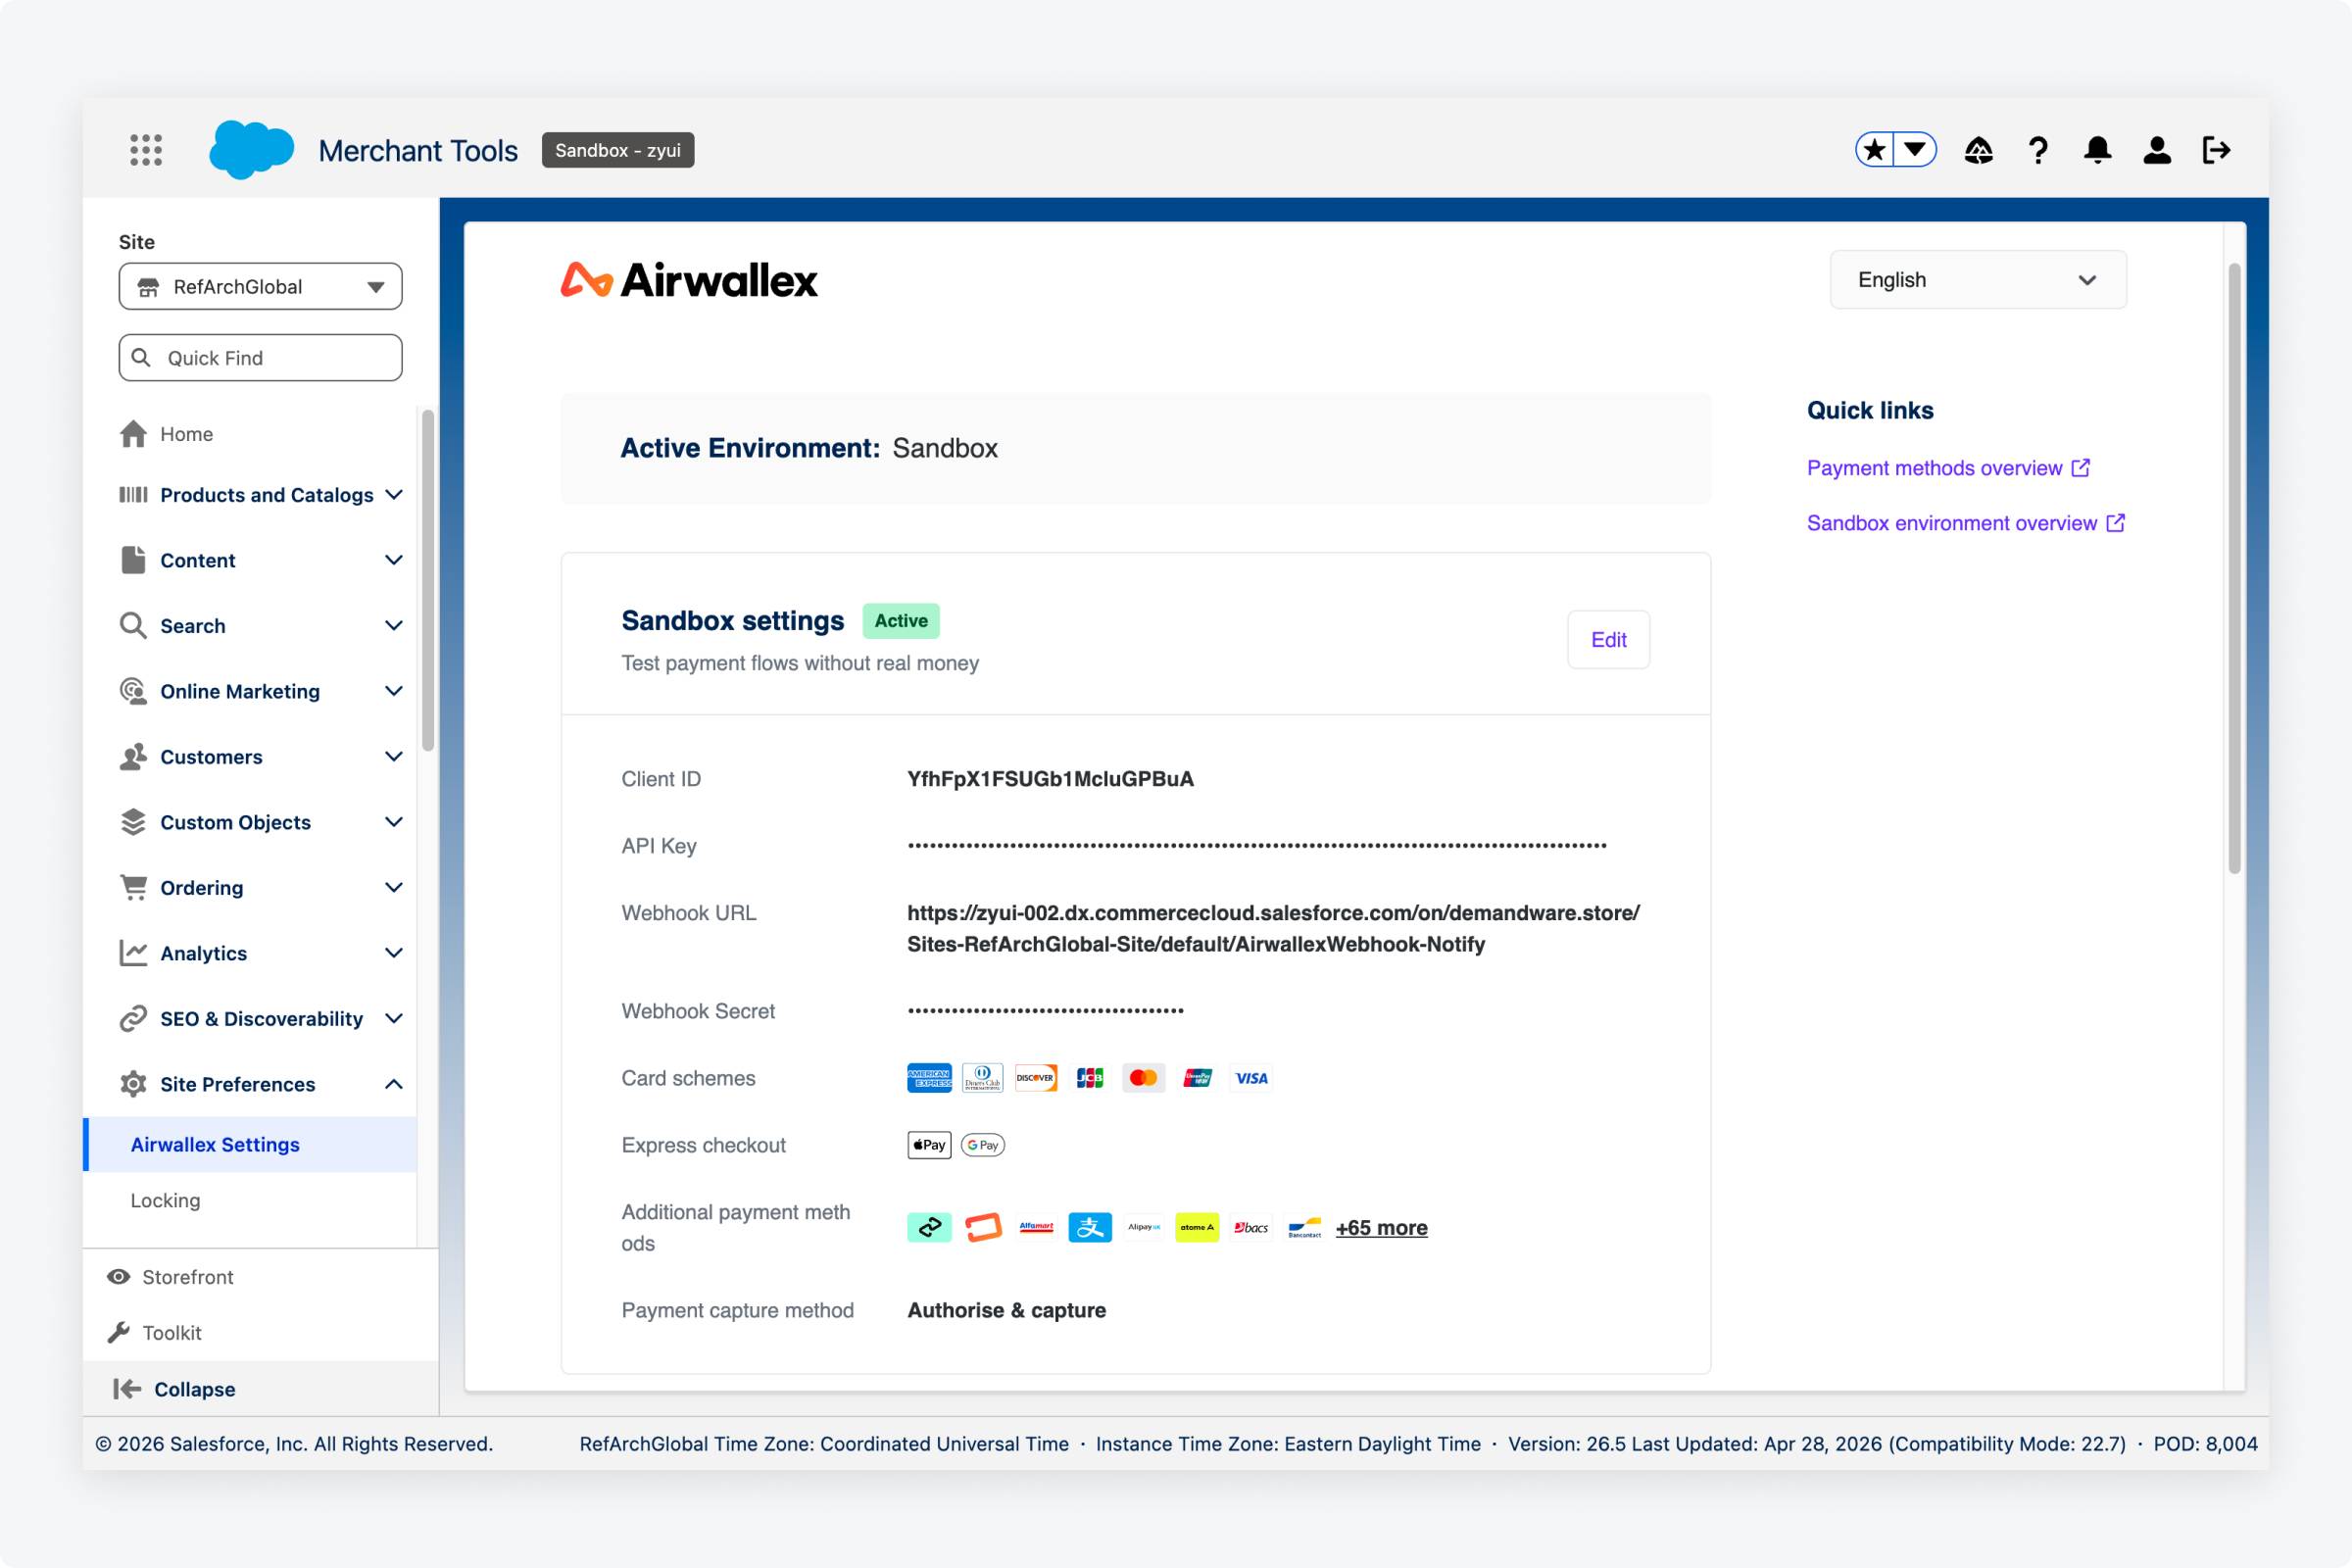This screenshot has height=1568, width=2352.
Task: Click the Google Pay icon
Action: [x=983, y=1145]
